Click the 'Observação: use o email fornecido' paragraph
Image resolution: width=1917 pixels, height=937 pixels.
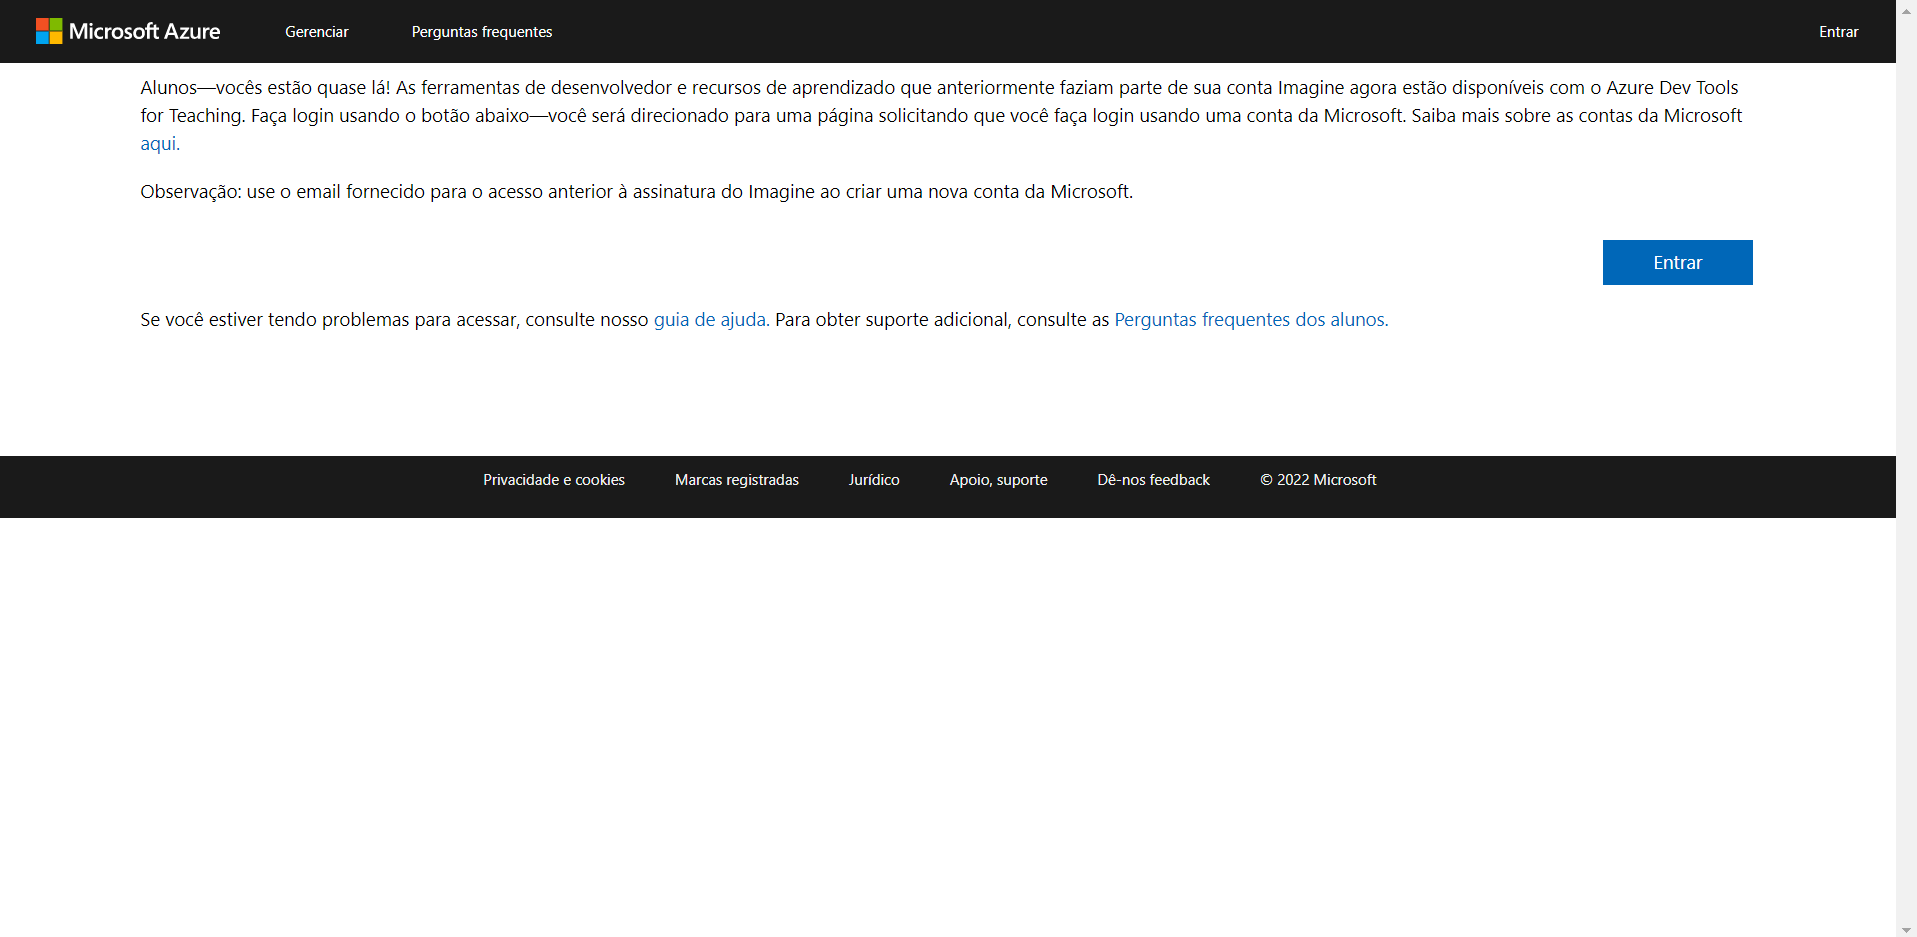click(x=637, y=191)
